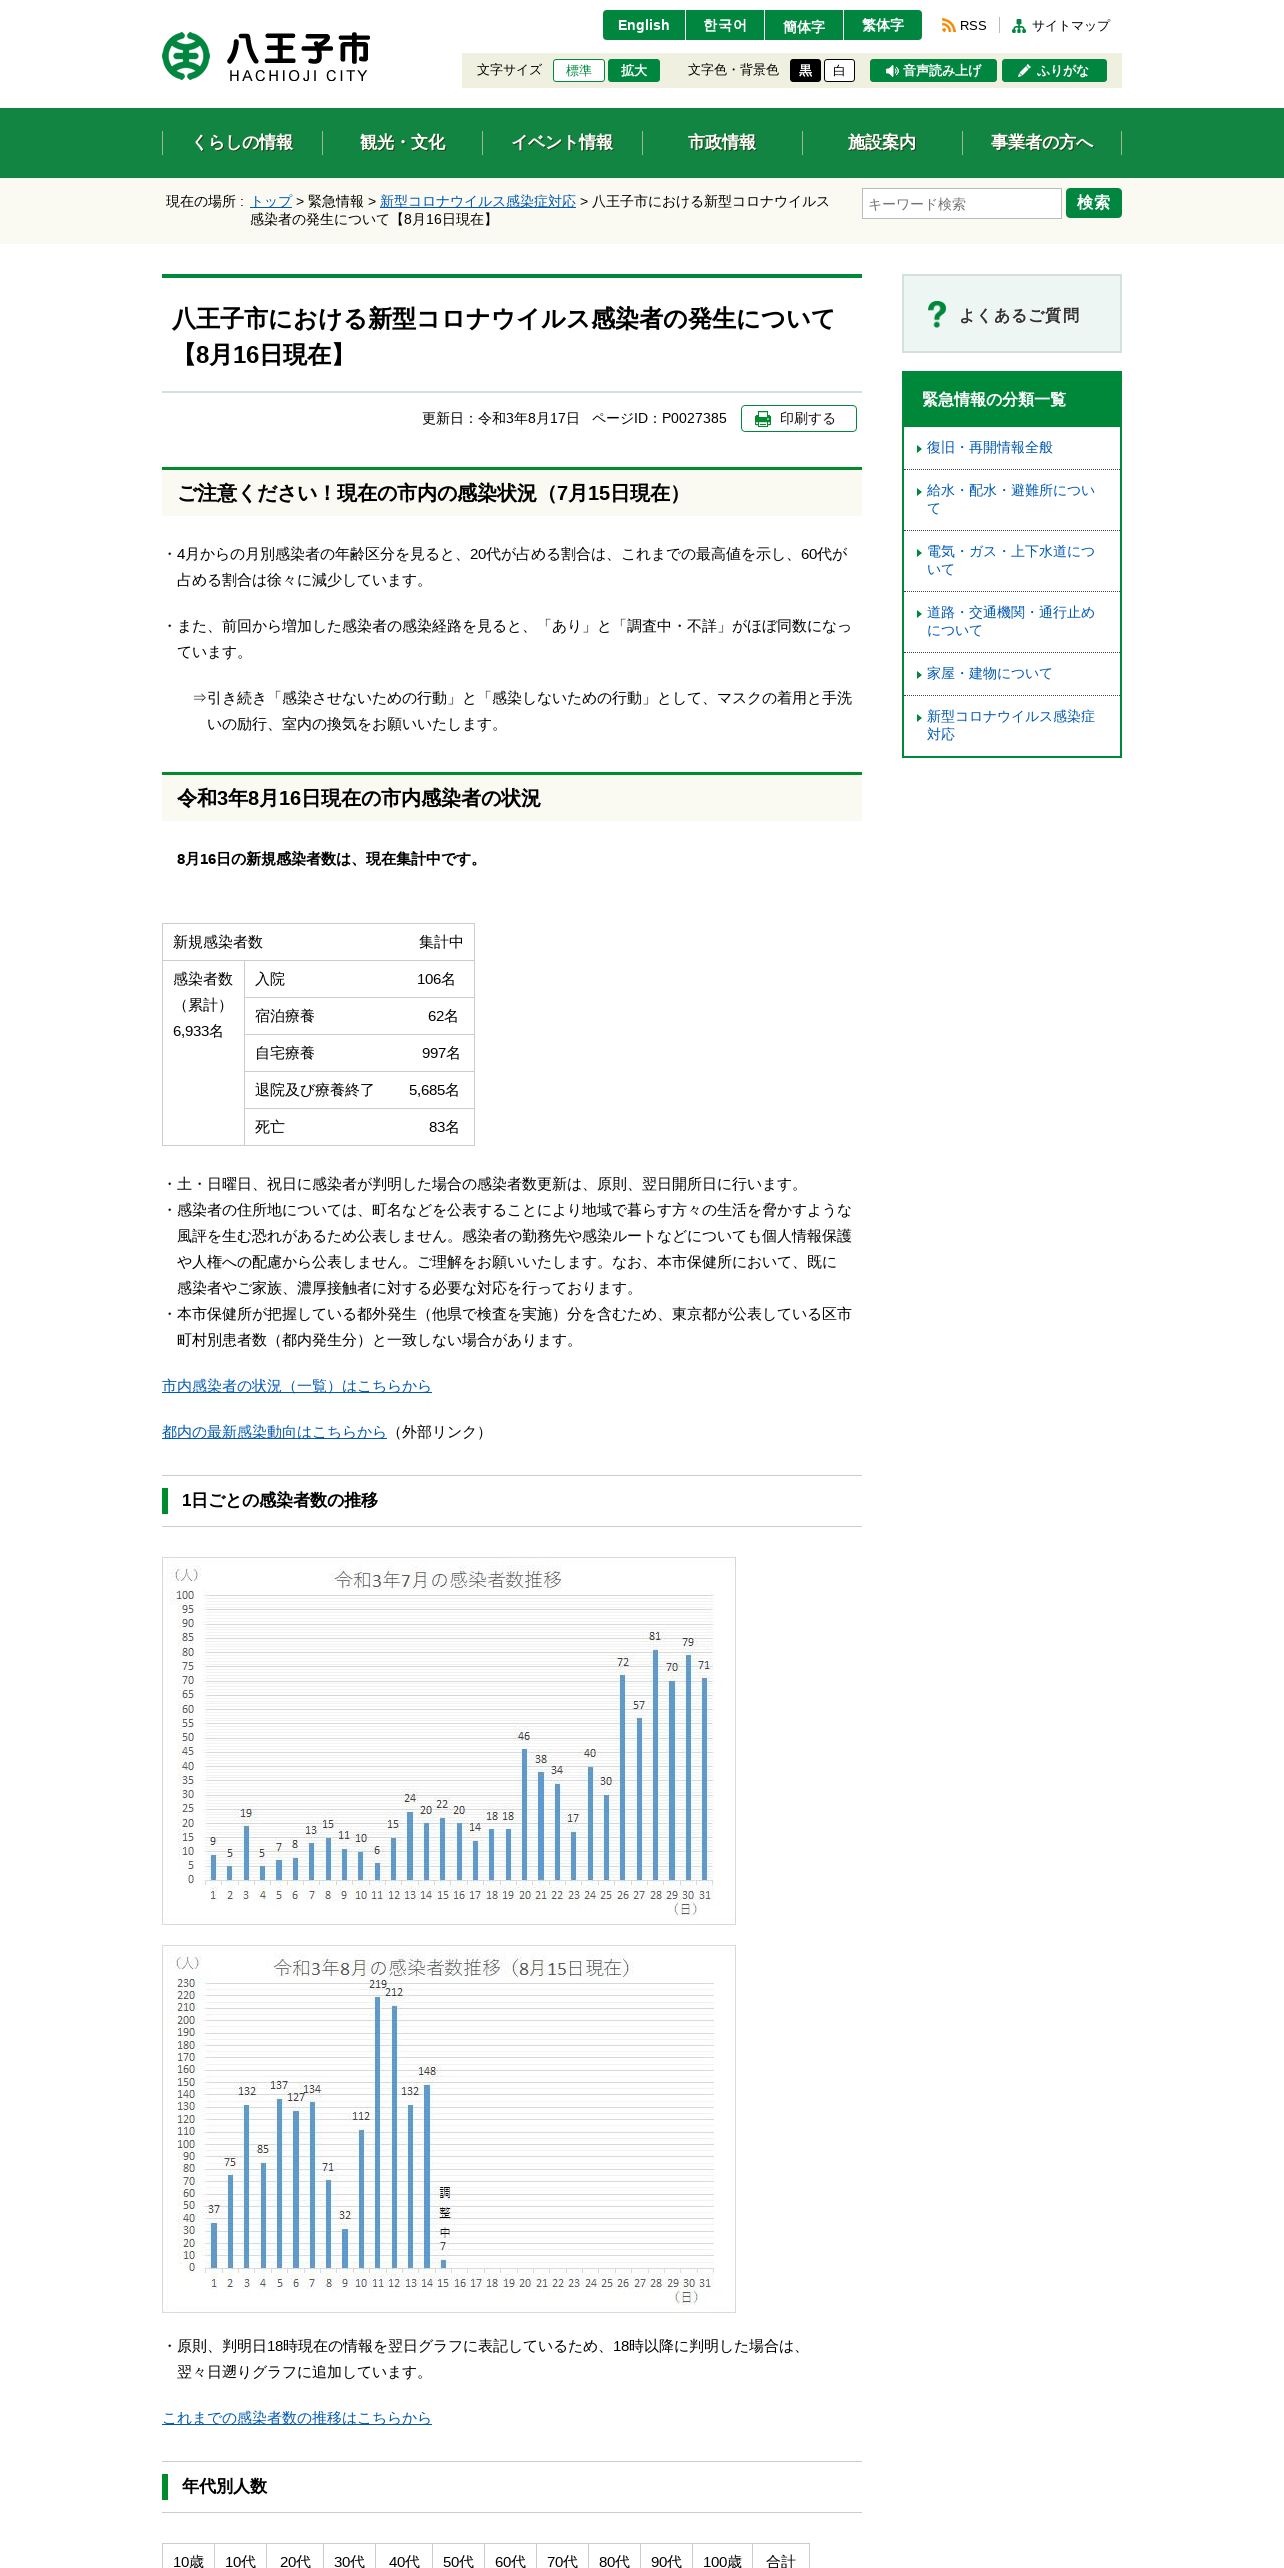
Task: Open the くらしの情報 menu
Action: coord(242,142)
